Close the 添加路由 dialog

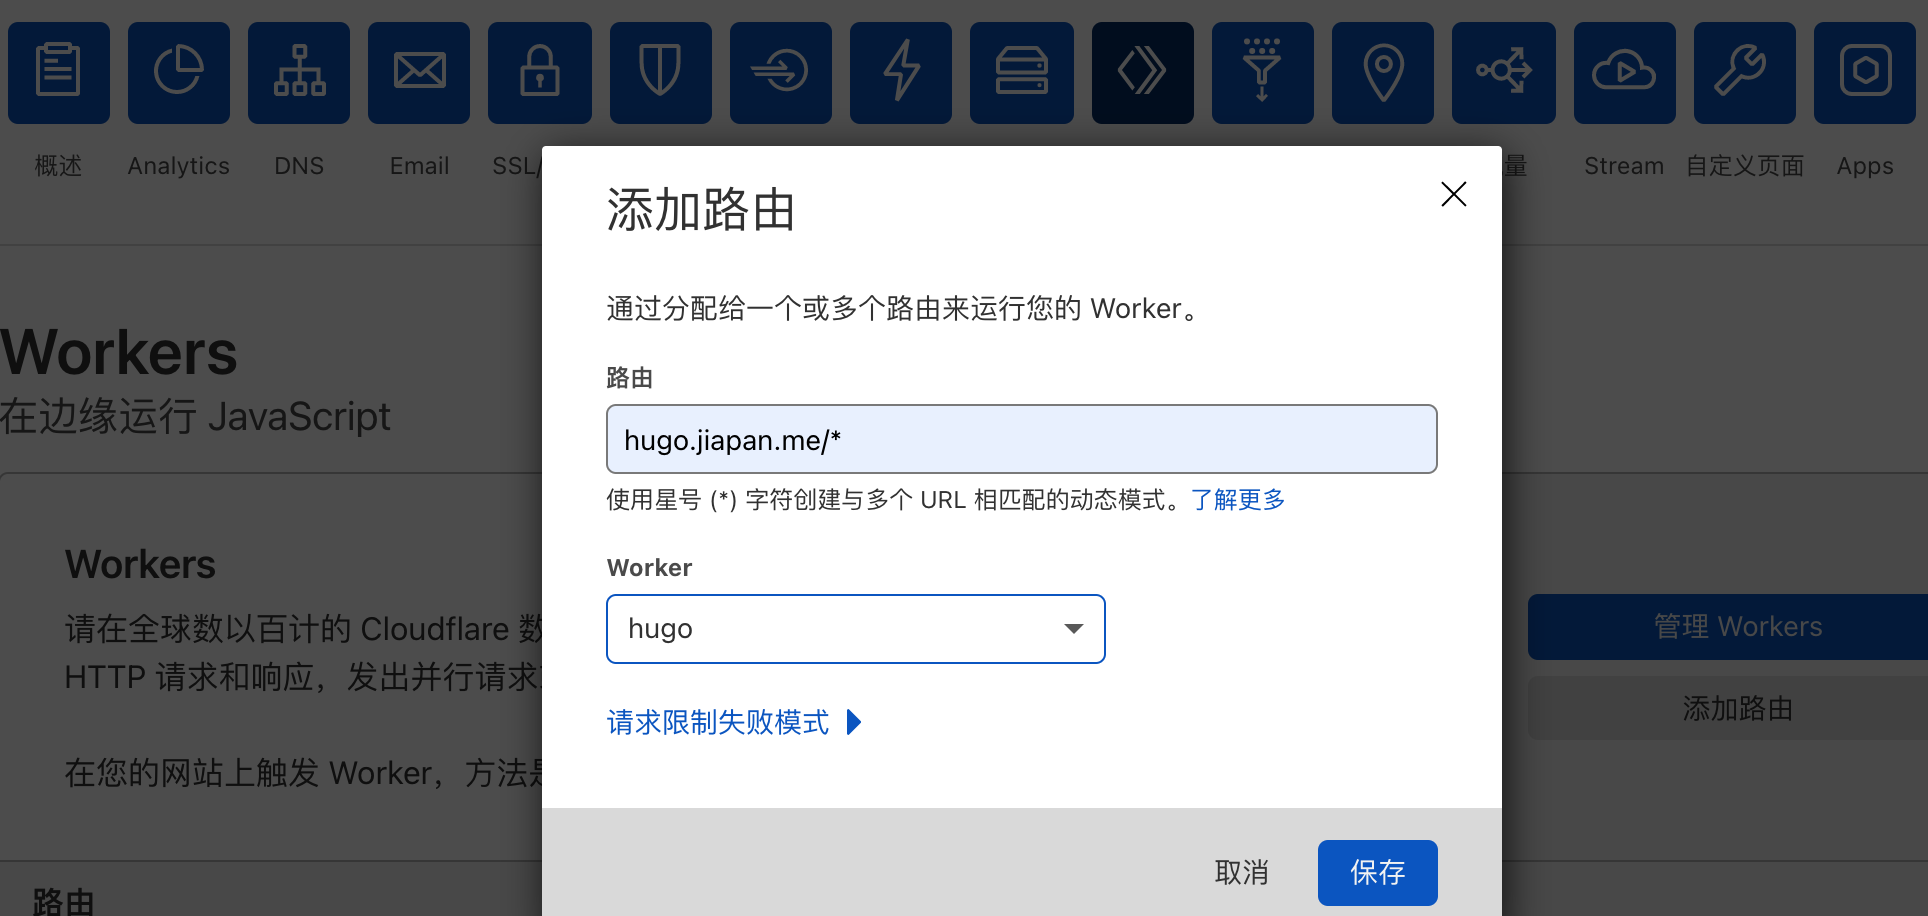[1453, 194]
